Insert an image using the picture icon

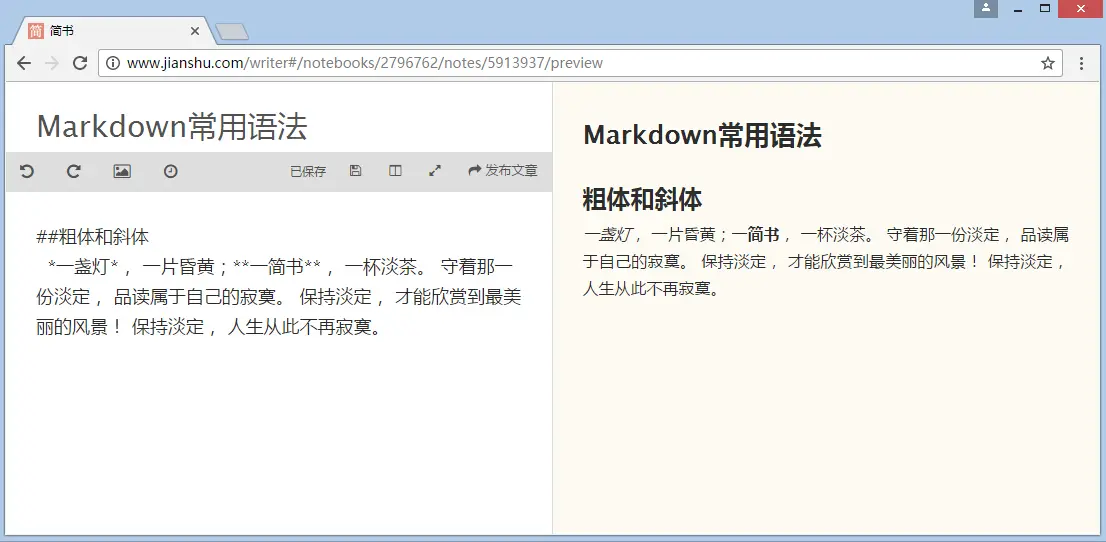coord(122,171)
